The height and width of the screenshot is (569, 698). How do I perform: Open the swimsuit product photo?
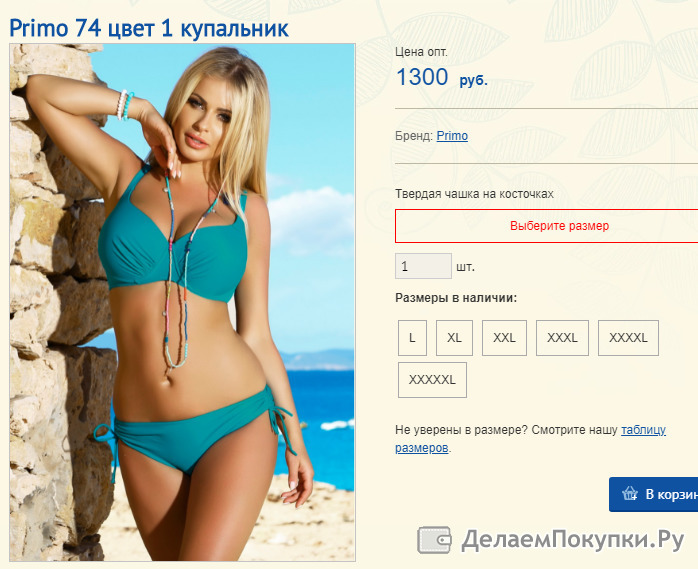pos(183,302)
